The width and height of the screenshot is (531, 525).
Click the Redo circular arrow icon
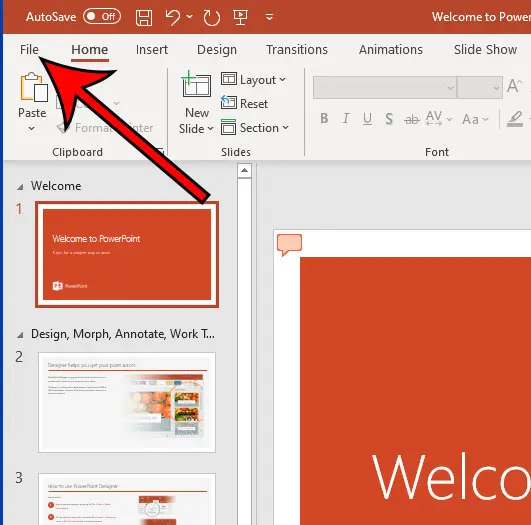[212, 17]
